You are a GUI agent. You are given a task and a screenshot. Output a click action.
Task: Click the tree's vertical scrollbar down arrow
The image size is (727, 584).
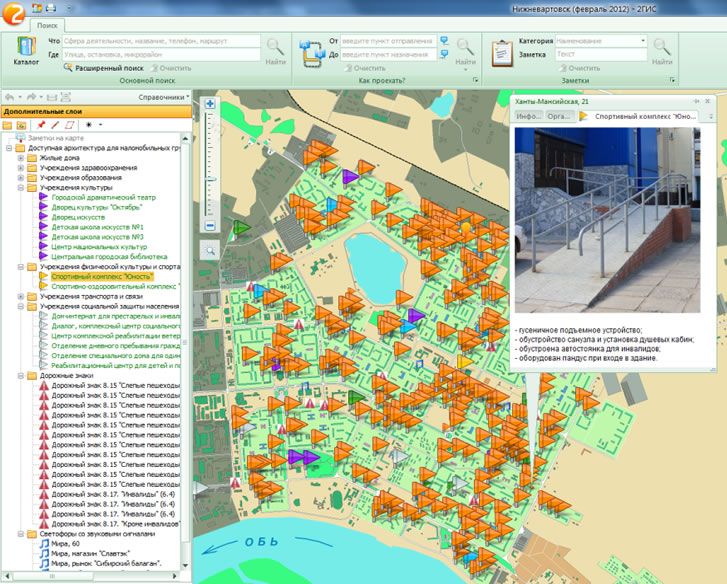[185, 565]
